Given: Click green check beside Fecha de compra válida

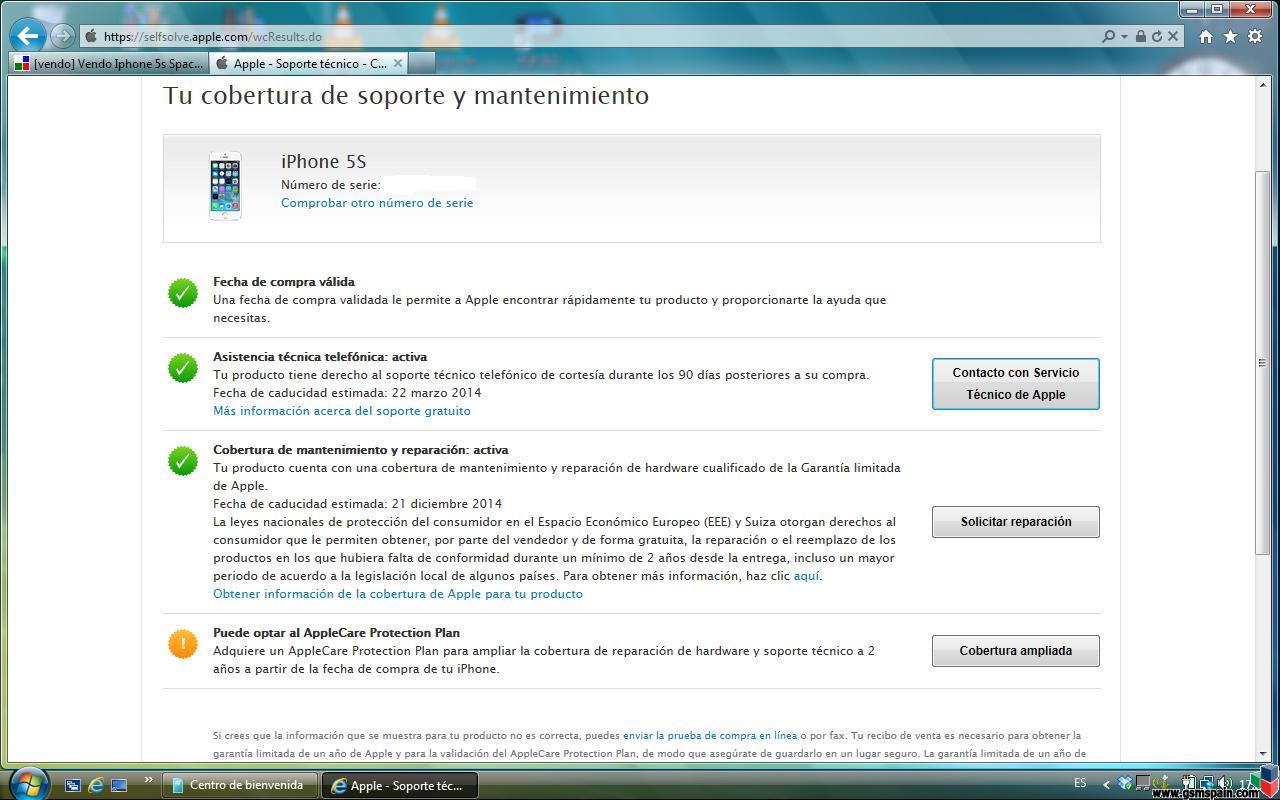Looking at the screenshot, I should [x=183, y=293].
